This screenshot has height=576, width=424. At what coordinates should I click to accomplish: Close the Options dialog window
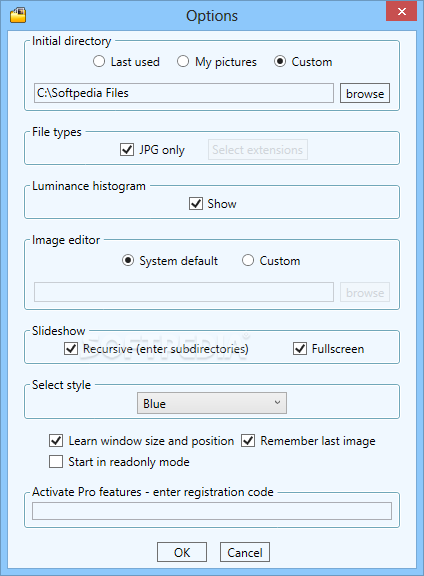click(402, 11)
